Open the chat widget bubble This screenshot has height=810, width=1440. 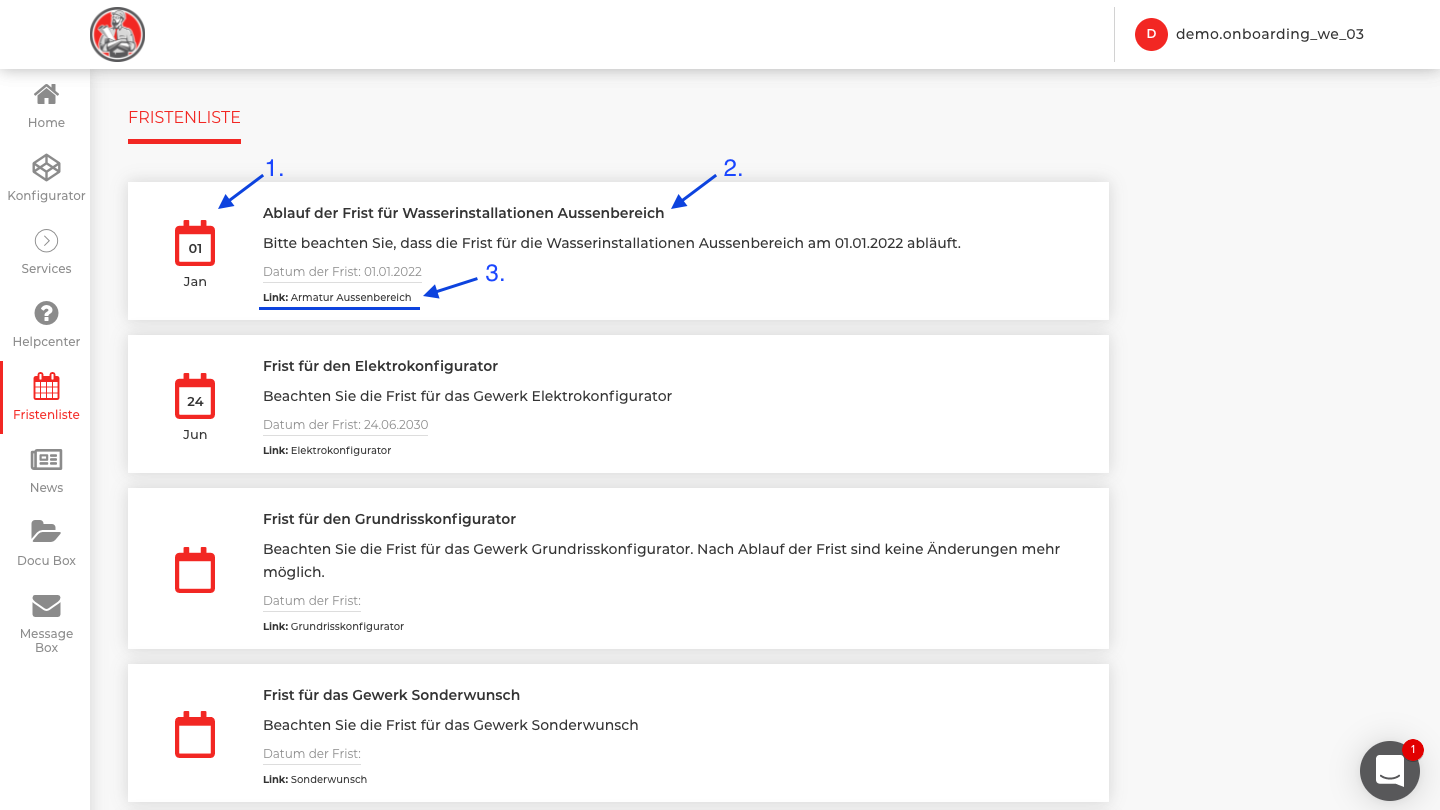click(x=1390, y=771)
